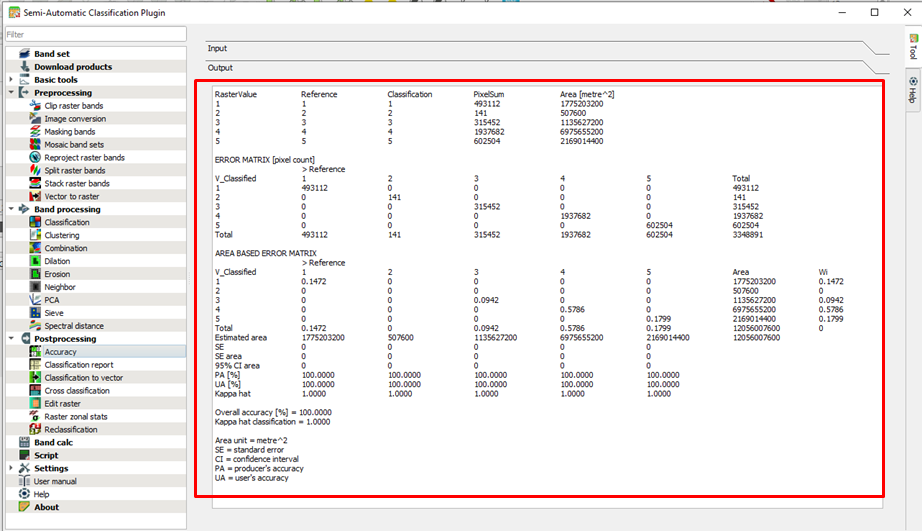Click the Vector to raster icon
The height and width of the screenshot is (531, 922).
pos(35,196)
